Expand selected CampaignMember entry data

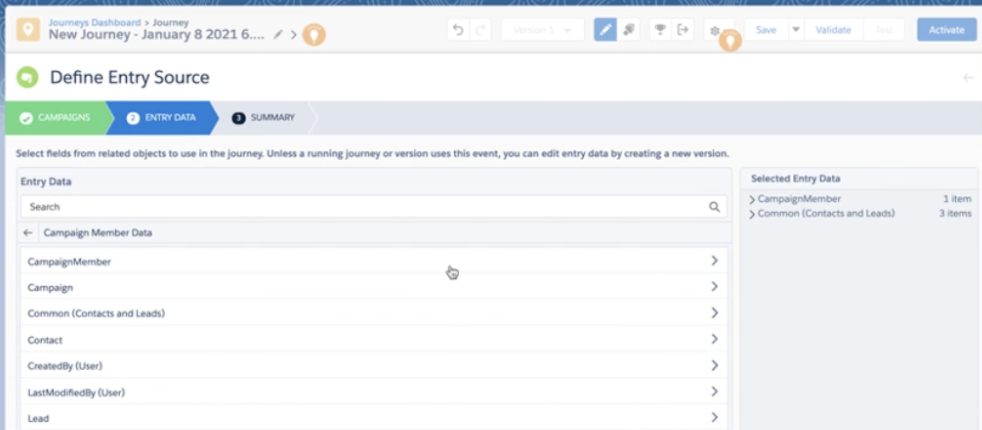(x=752, y=200)
